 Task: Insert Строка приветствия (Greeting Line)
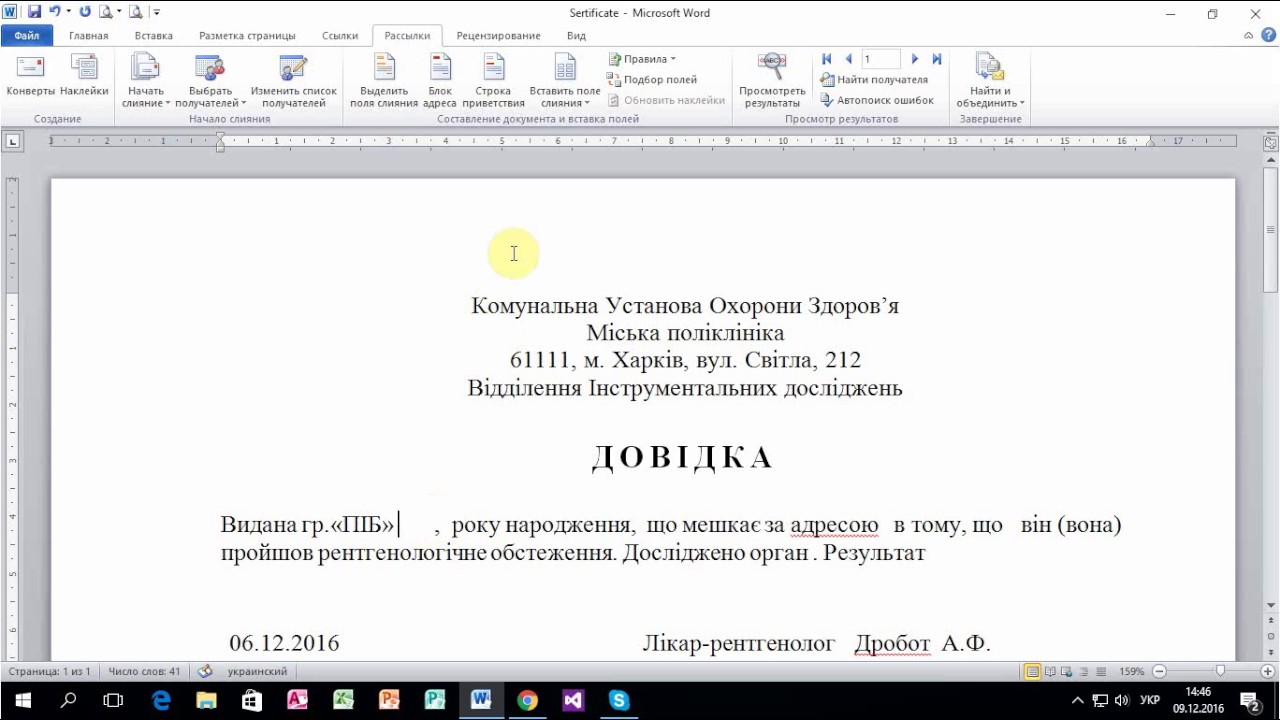click(494, 81)
